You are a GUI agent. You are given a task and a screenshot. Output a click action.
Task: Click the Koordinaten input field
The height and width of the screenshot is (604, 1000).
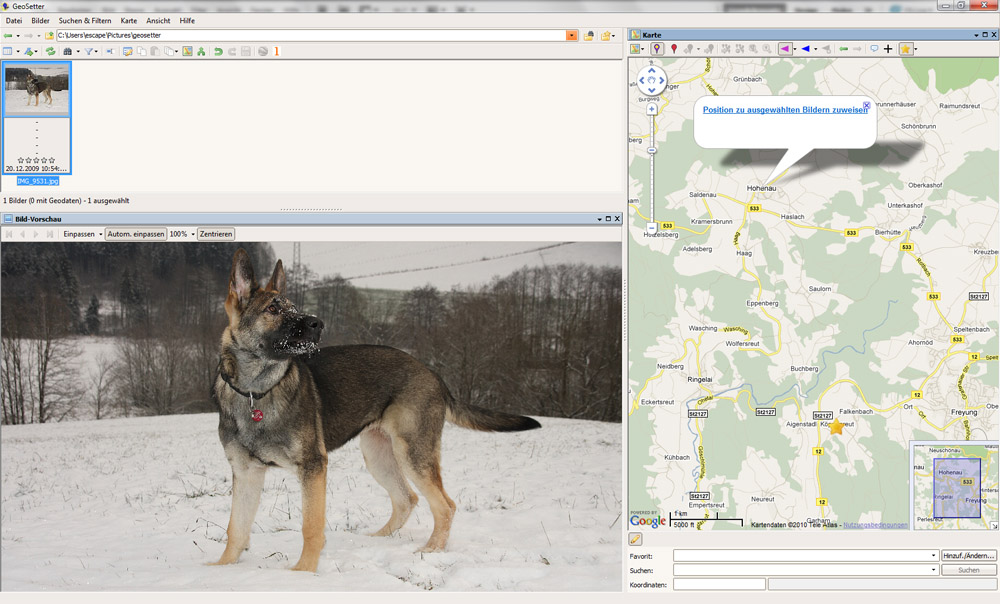719,584
